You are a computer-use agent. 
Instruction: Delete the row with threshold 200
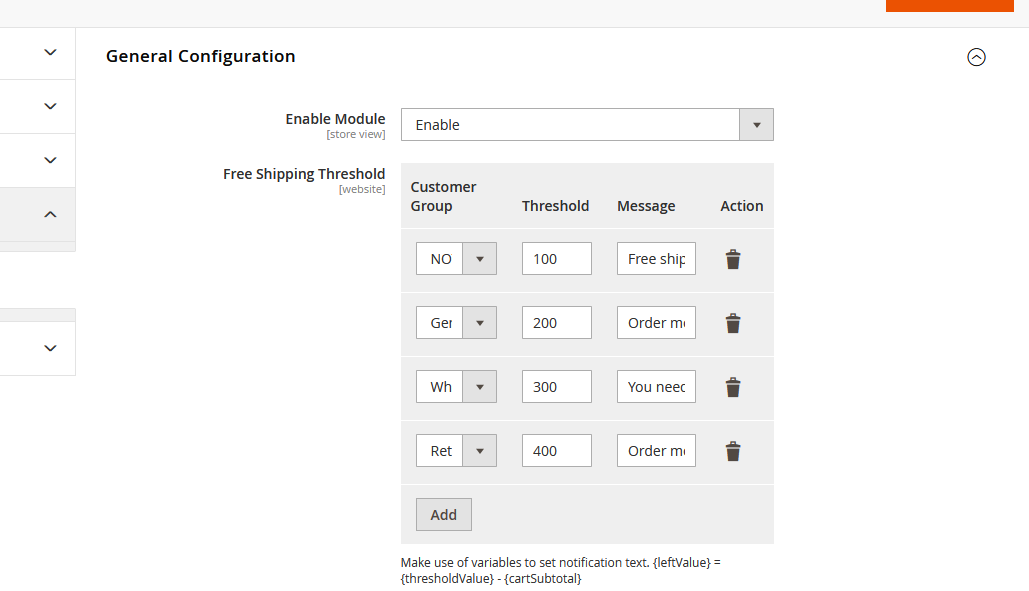coord(733,323)
